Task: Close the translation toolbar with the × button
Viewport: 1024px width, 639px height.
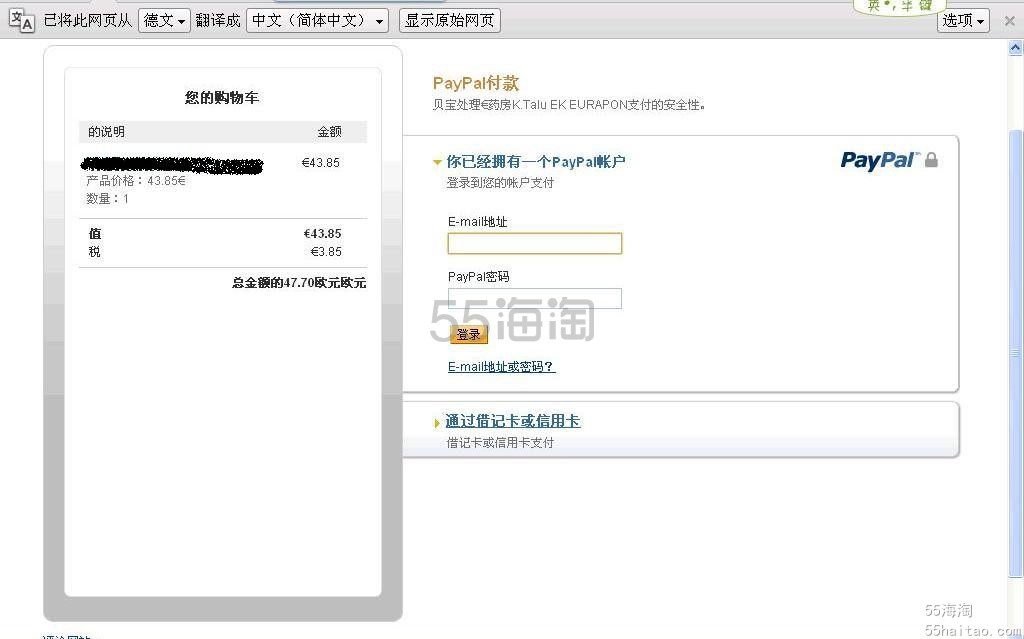Action: pos(1009,19)
